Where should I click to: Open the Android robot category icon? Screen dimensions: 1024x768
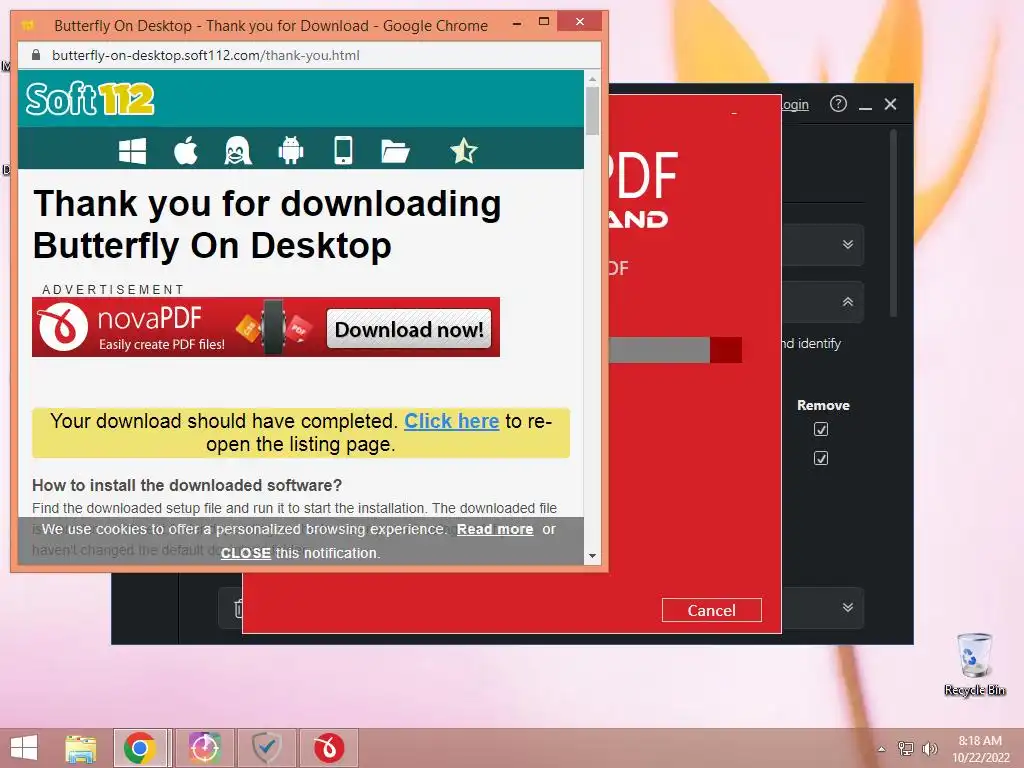tap(291, 151)
